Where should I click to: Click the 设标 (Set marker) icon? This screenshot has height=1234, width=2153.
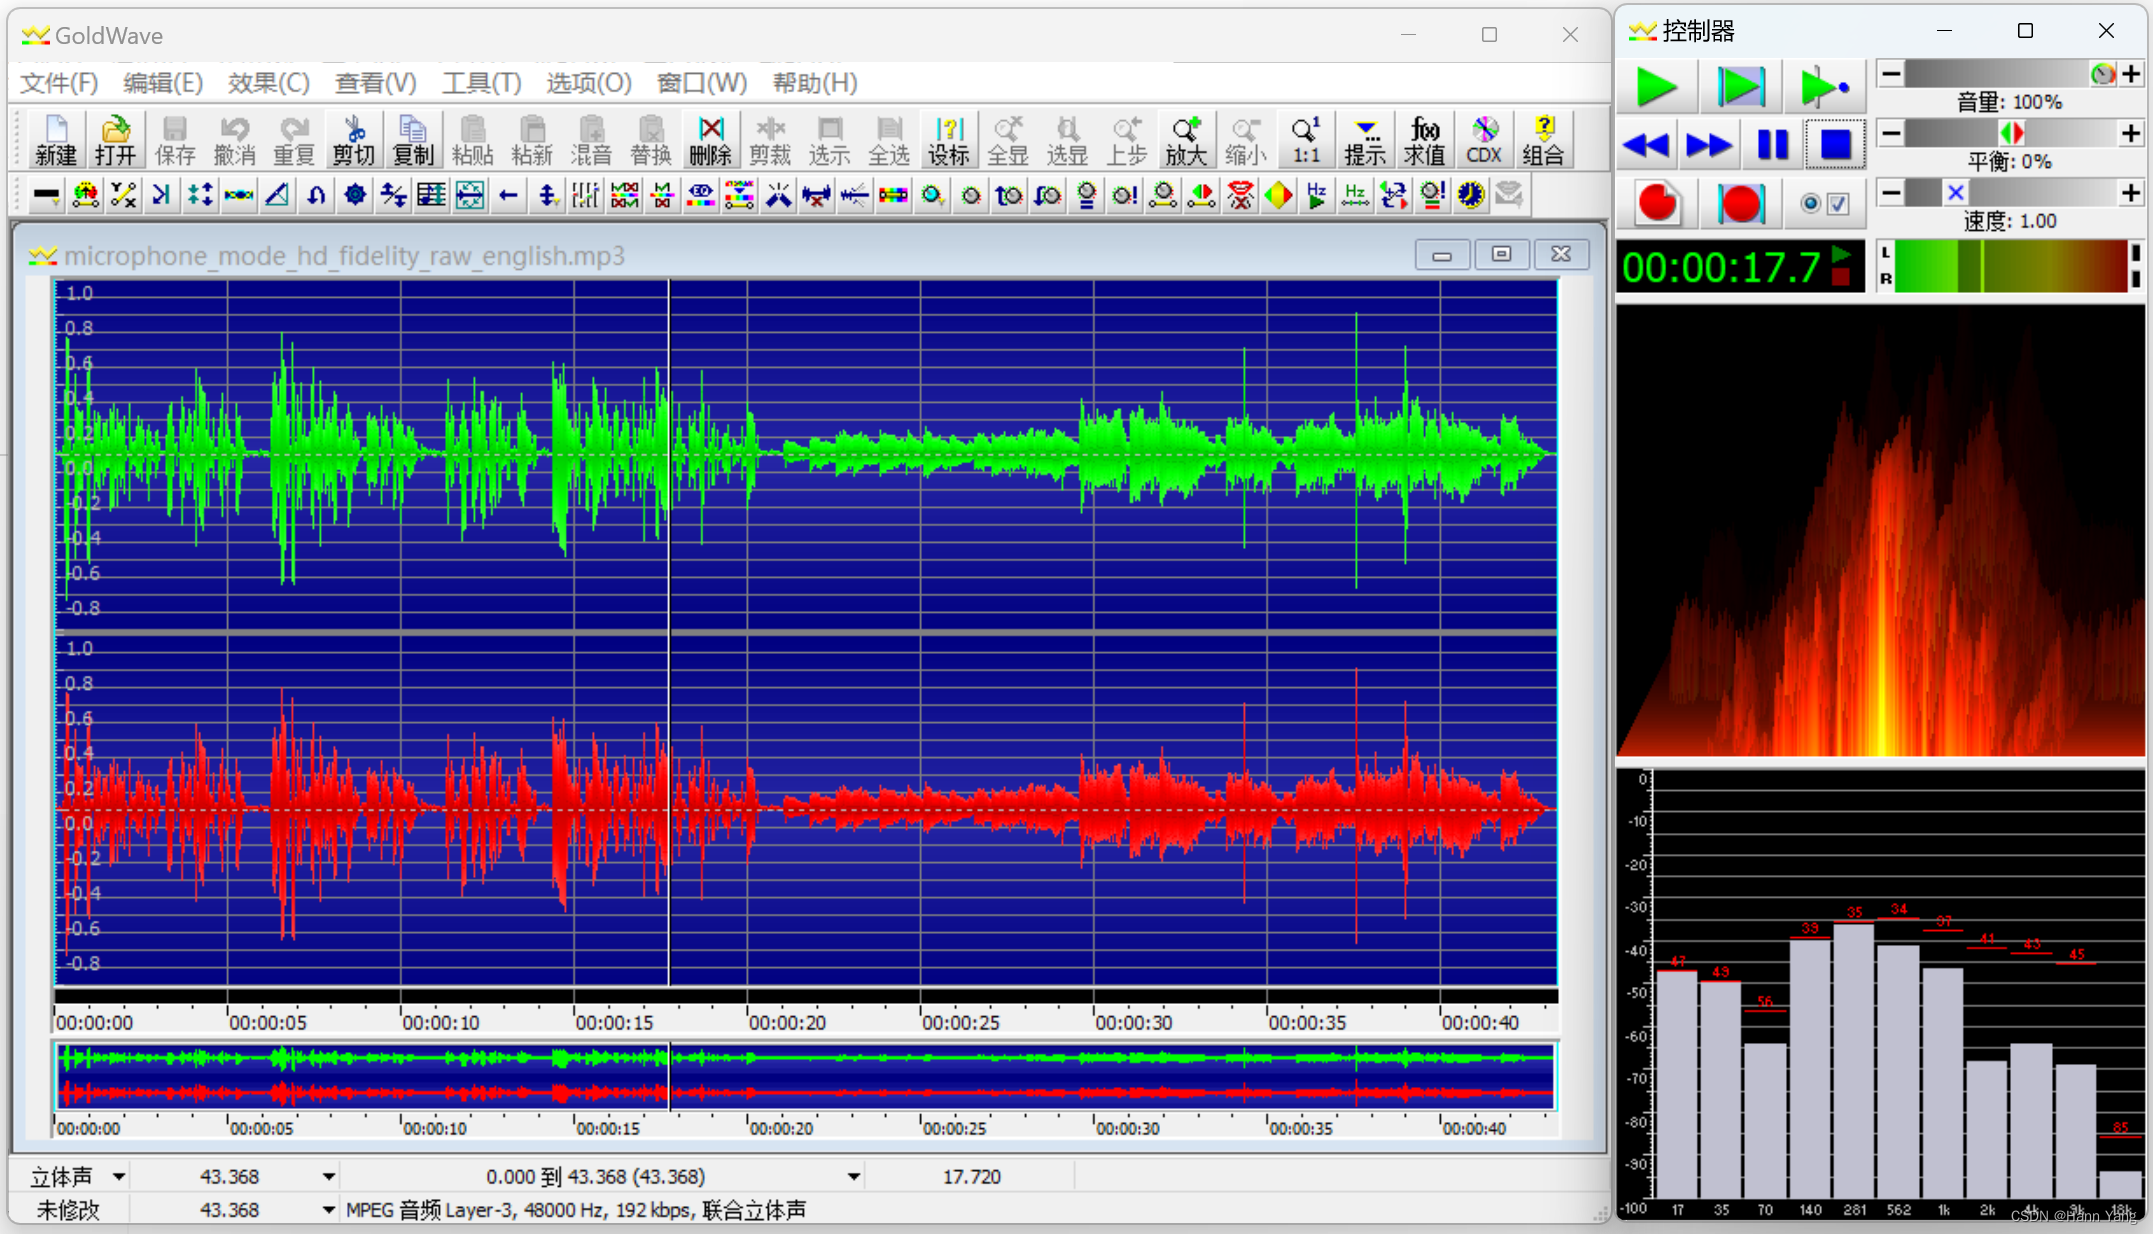click(948, 140)
